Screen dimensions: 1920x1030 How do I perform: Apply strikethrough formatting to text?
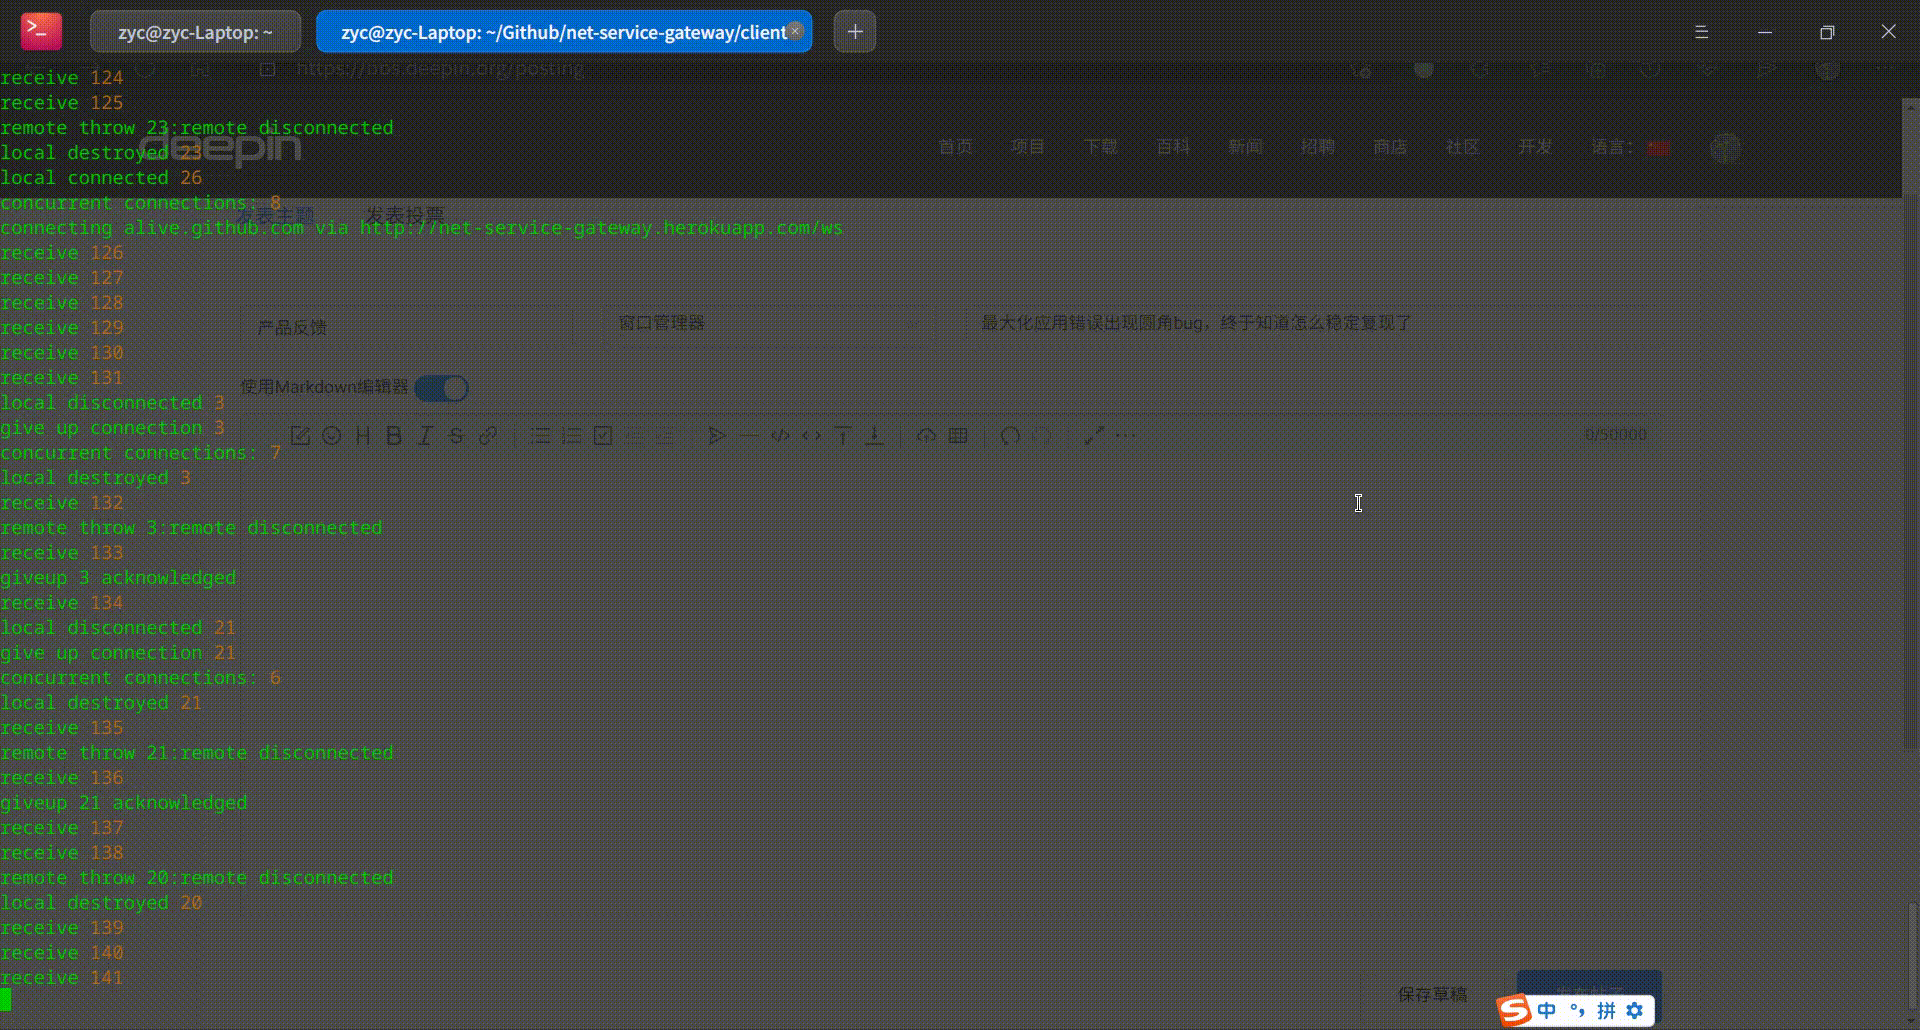[x=456, y=435]
